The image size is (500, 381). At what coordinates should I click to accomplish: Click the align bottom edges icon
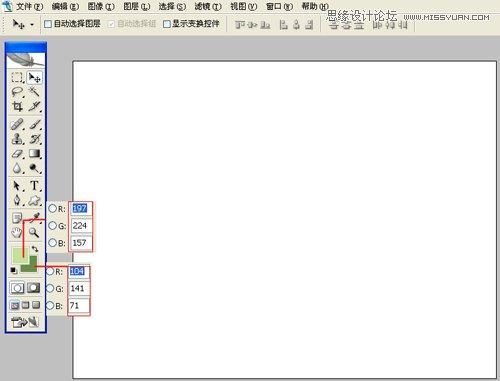pos(265,24)
